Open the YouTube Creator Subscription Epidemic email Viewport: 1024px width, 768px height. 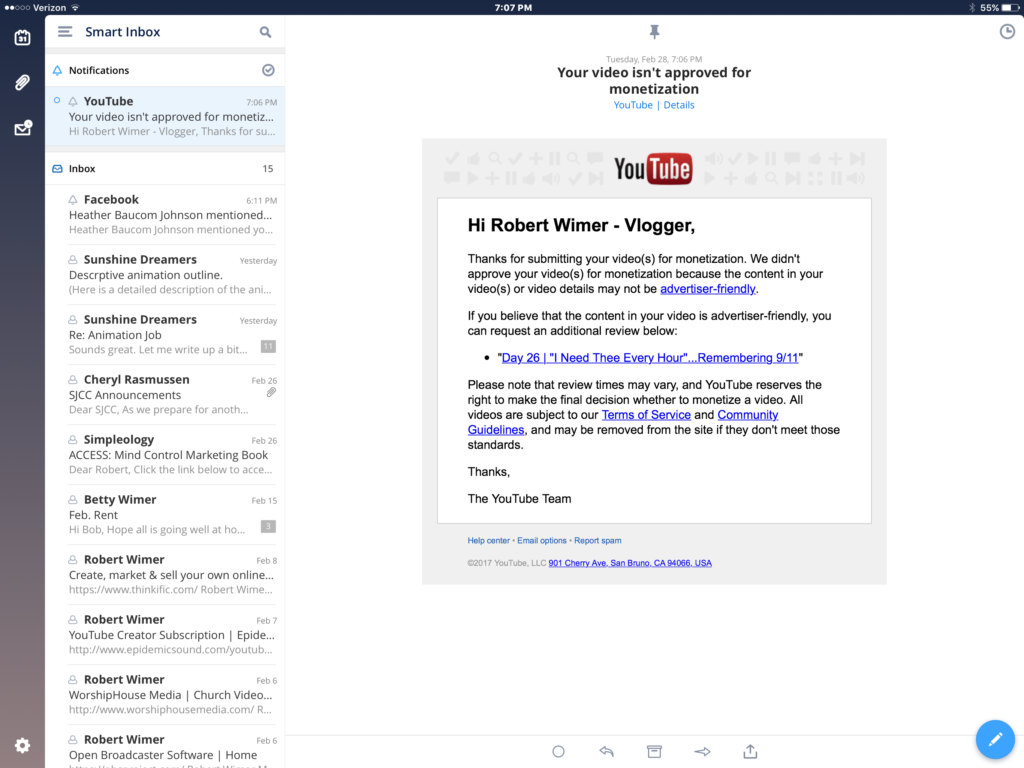pyautogui.click(x=165, y=635)
